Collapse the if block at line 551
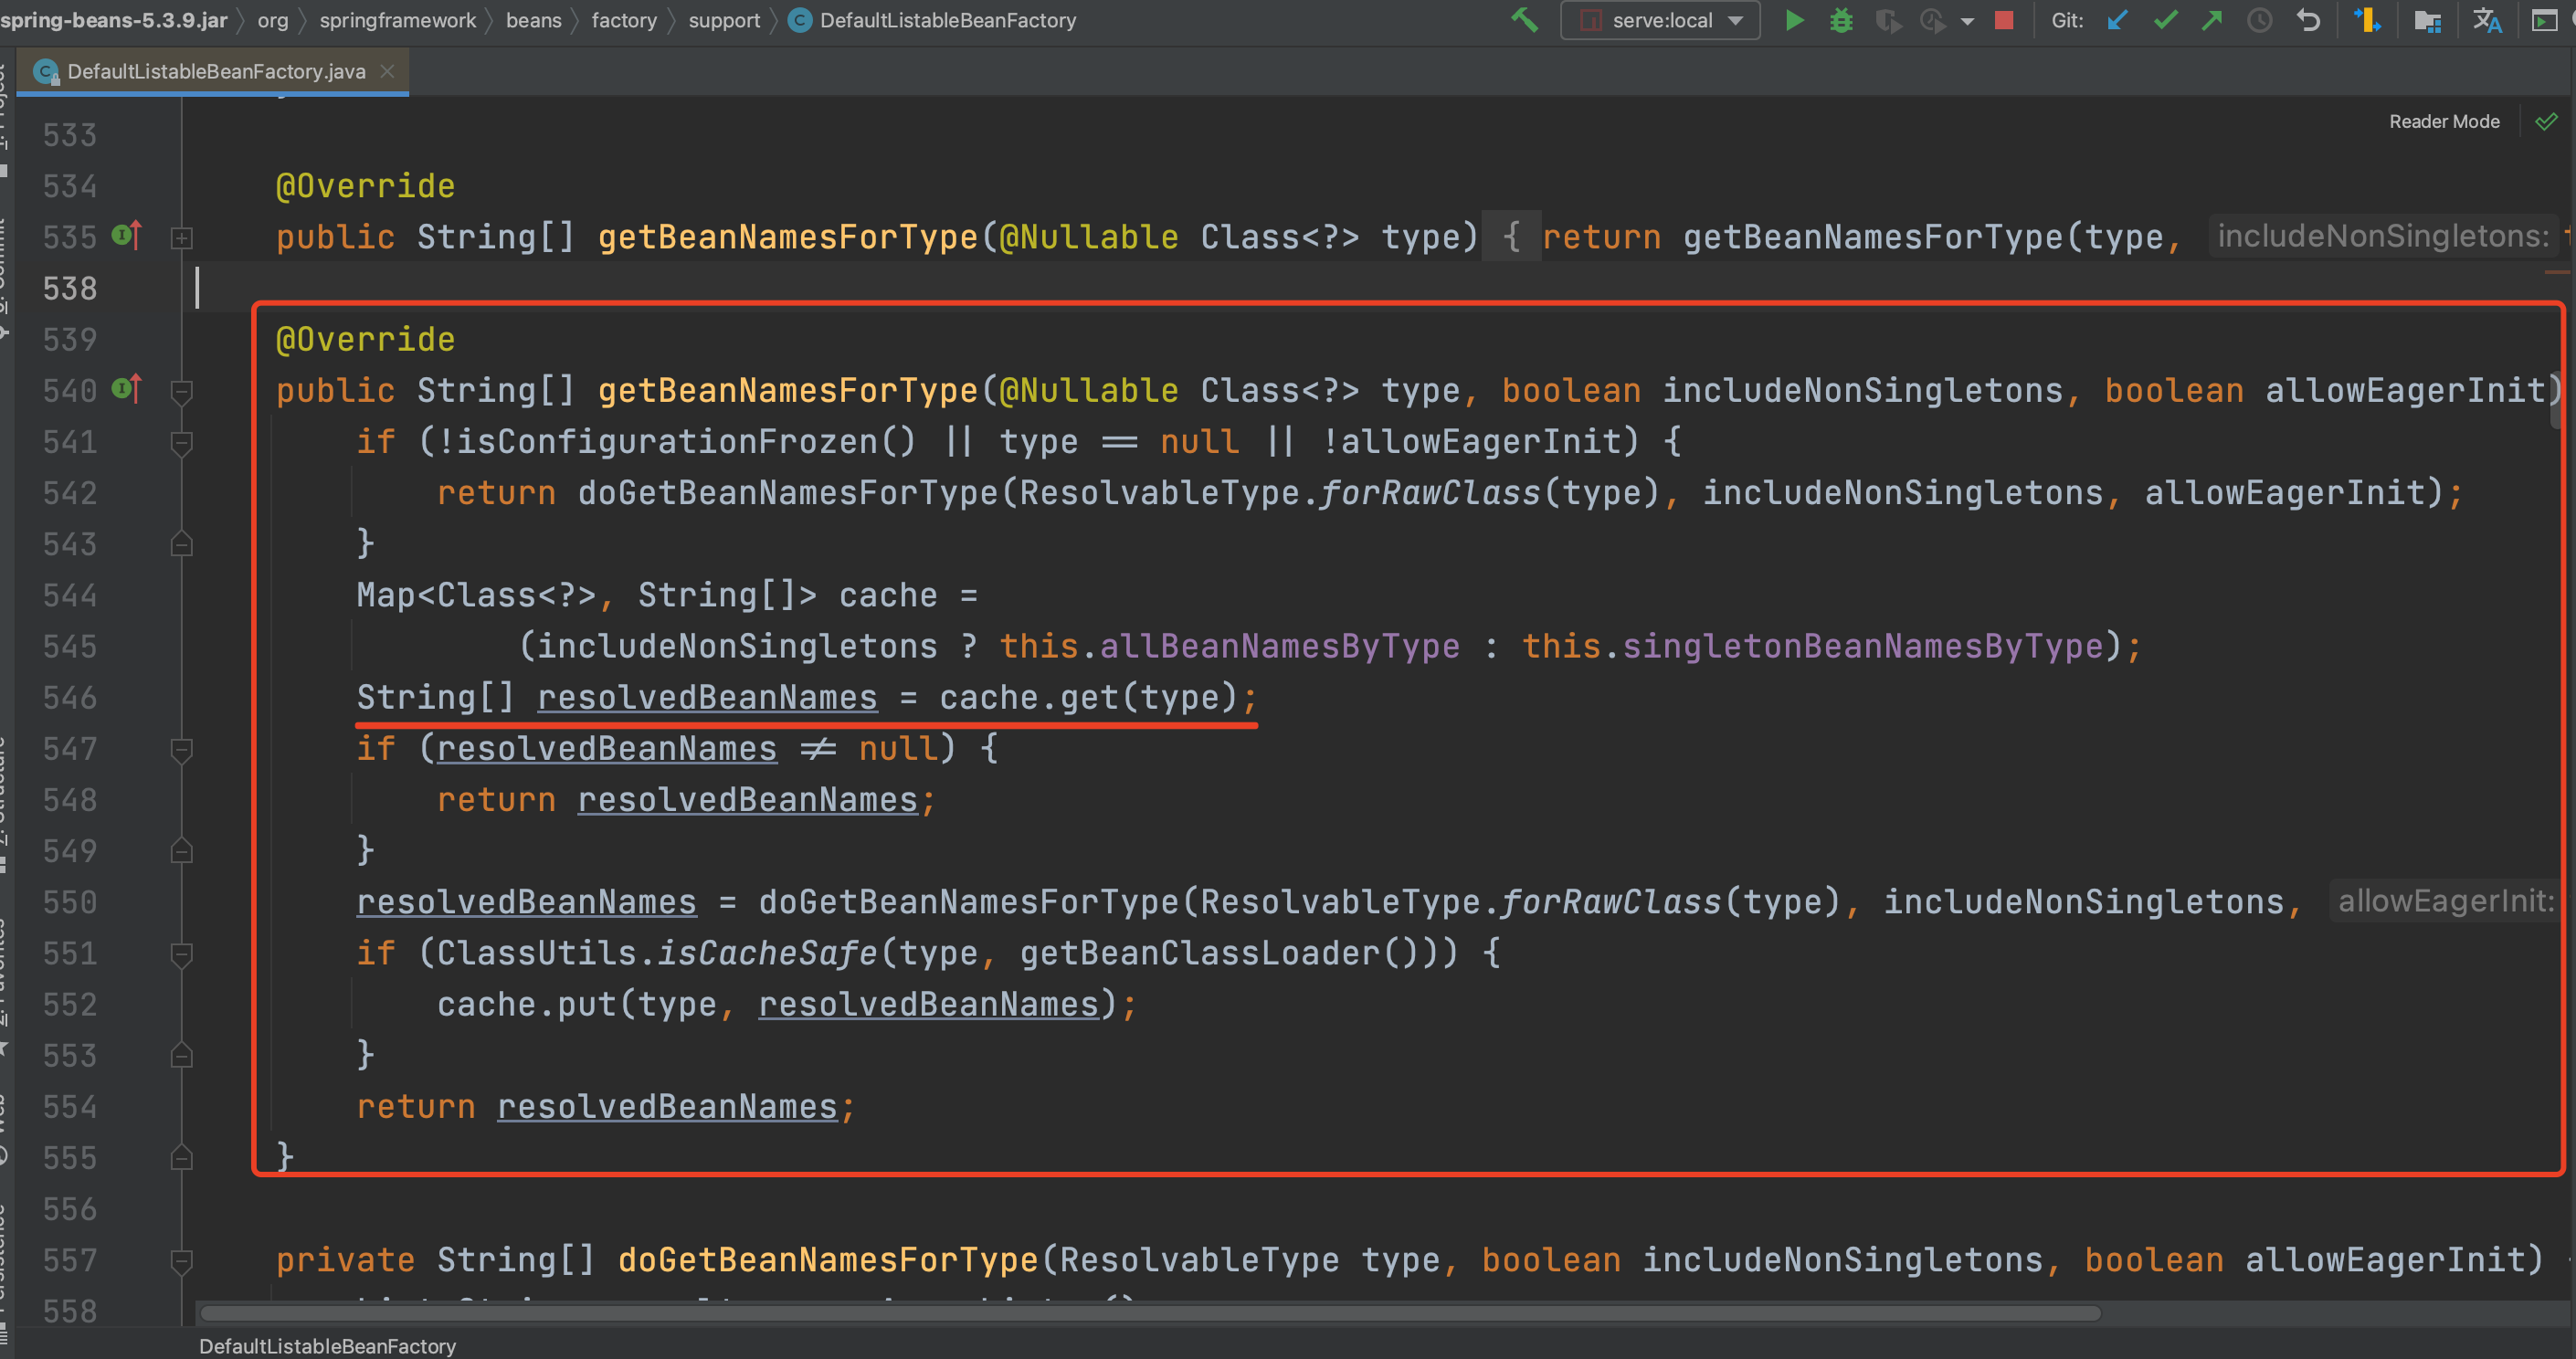 coord(182,955)
